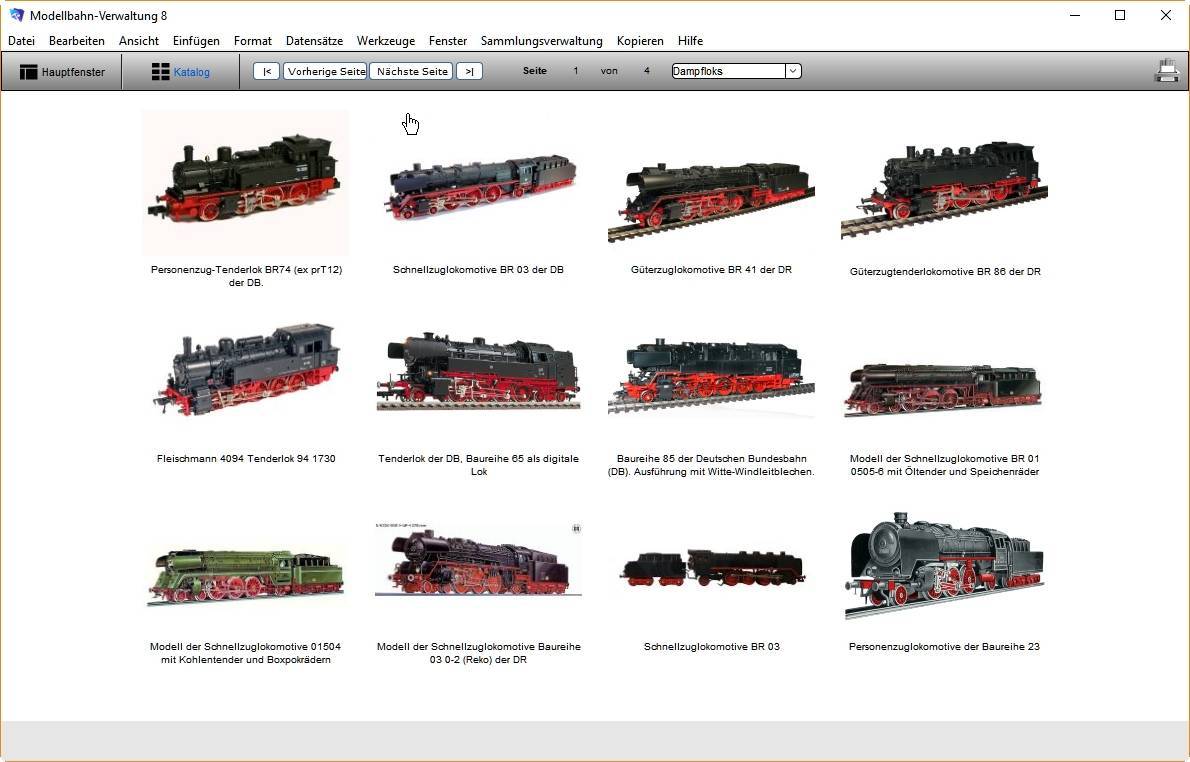Screen dimensions: 1190x762
Task: Open the Fleischmann 4094 Tenderlok thumbnail
Action: [x=246, y=372]
